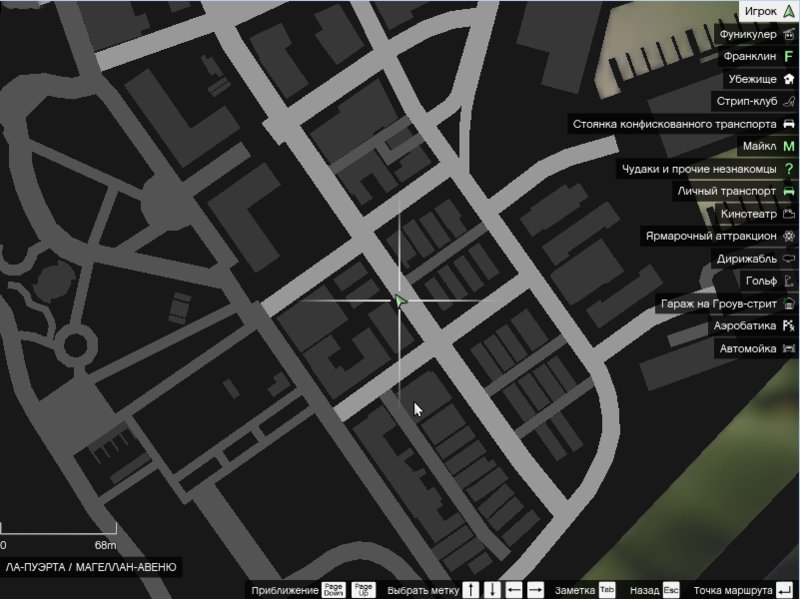Select the Дирижабль blimp icon

[789, 259]
